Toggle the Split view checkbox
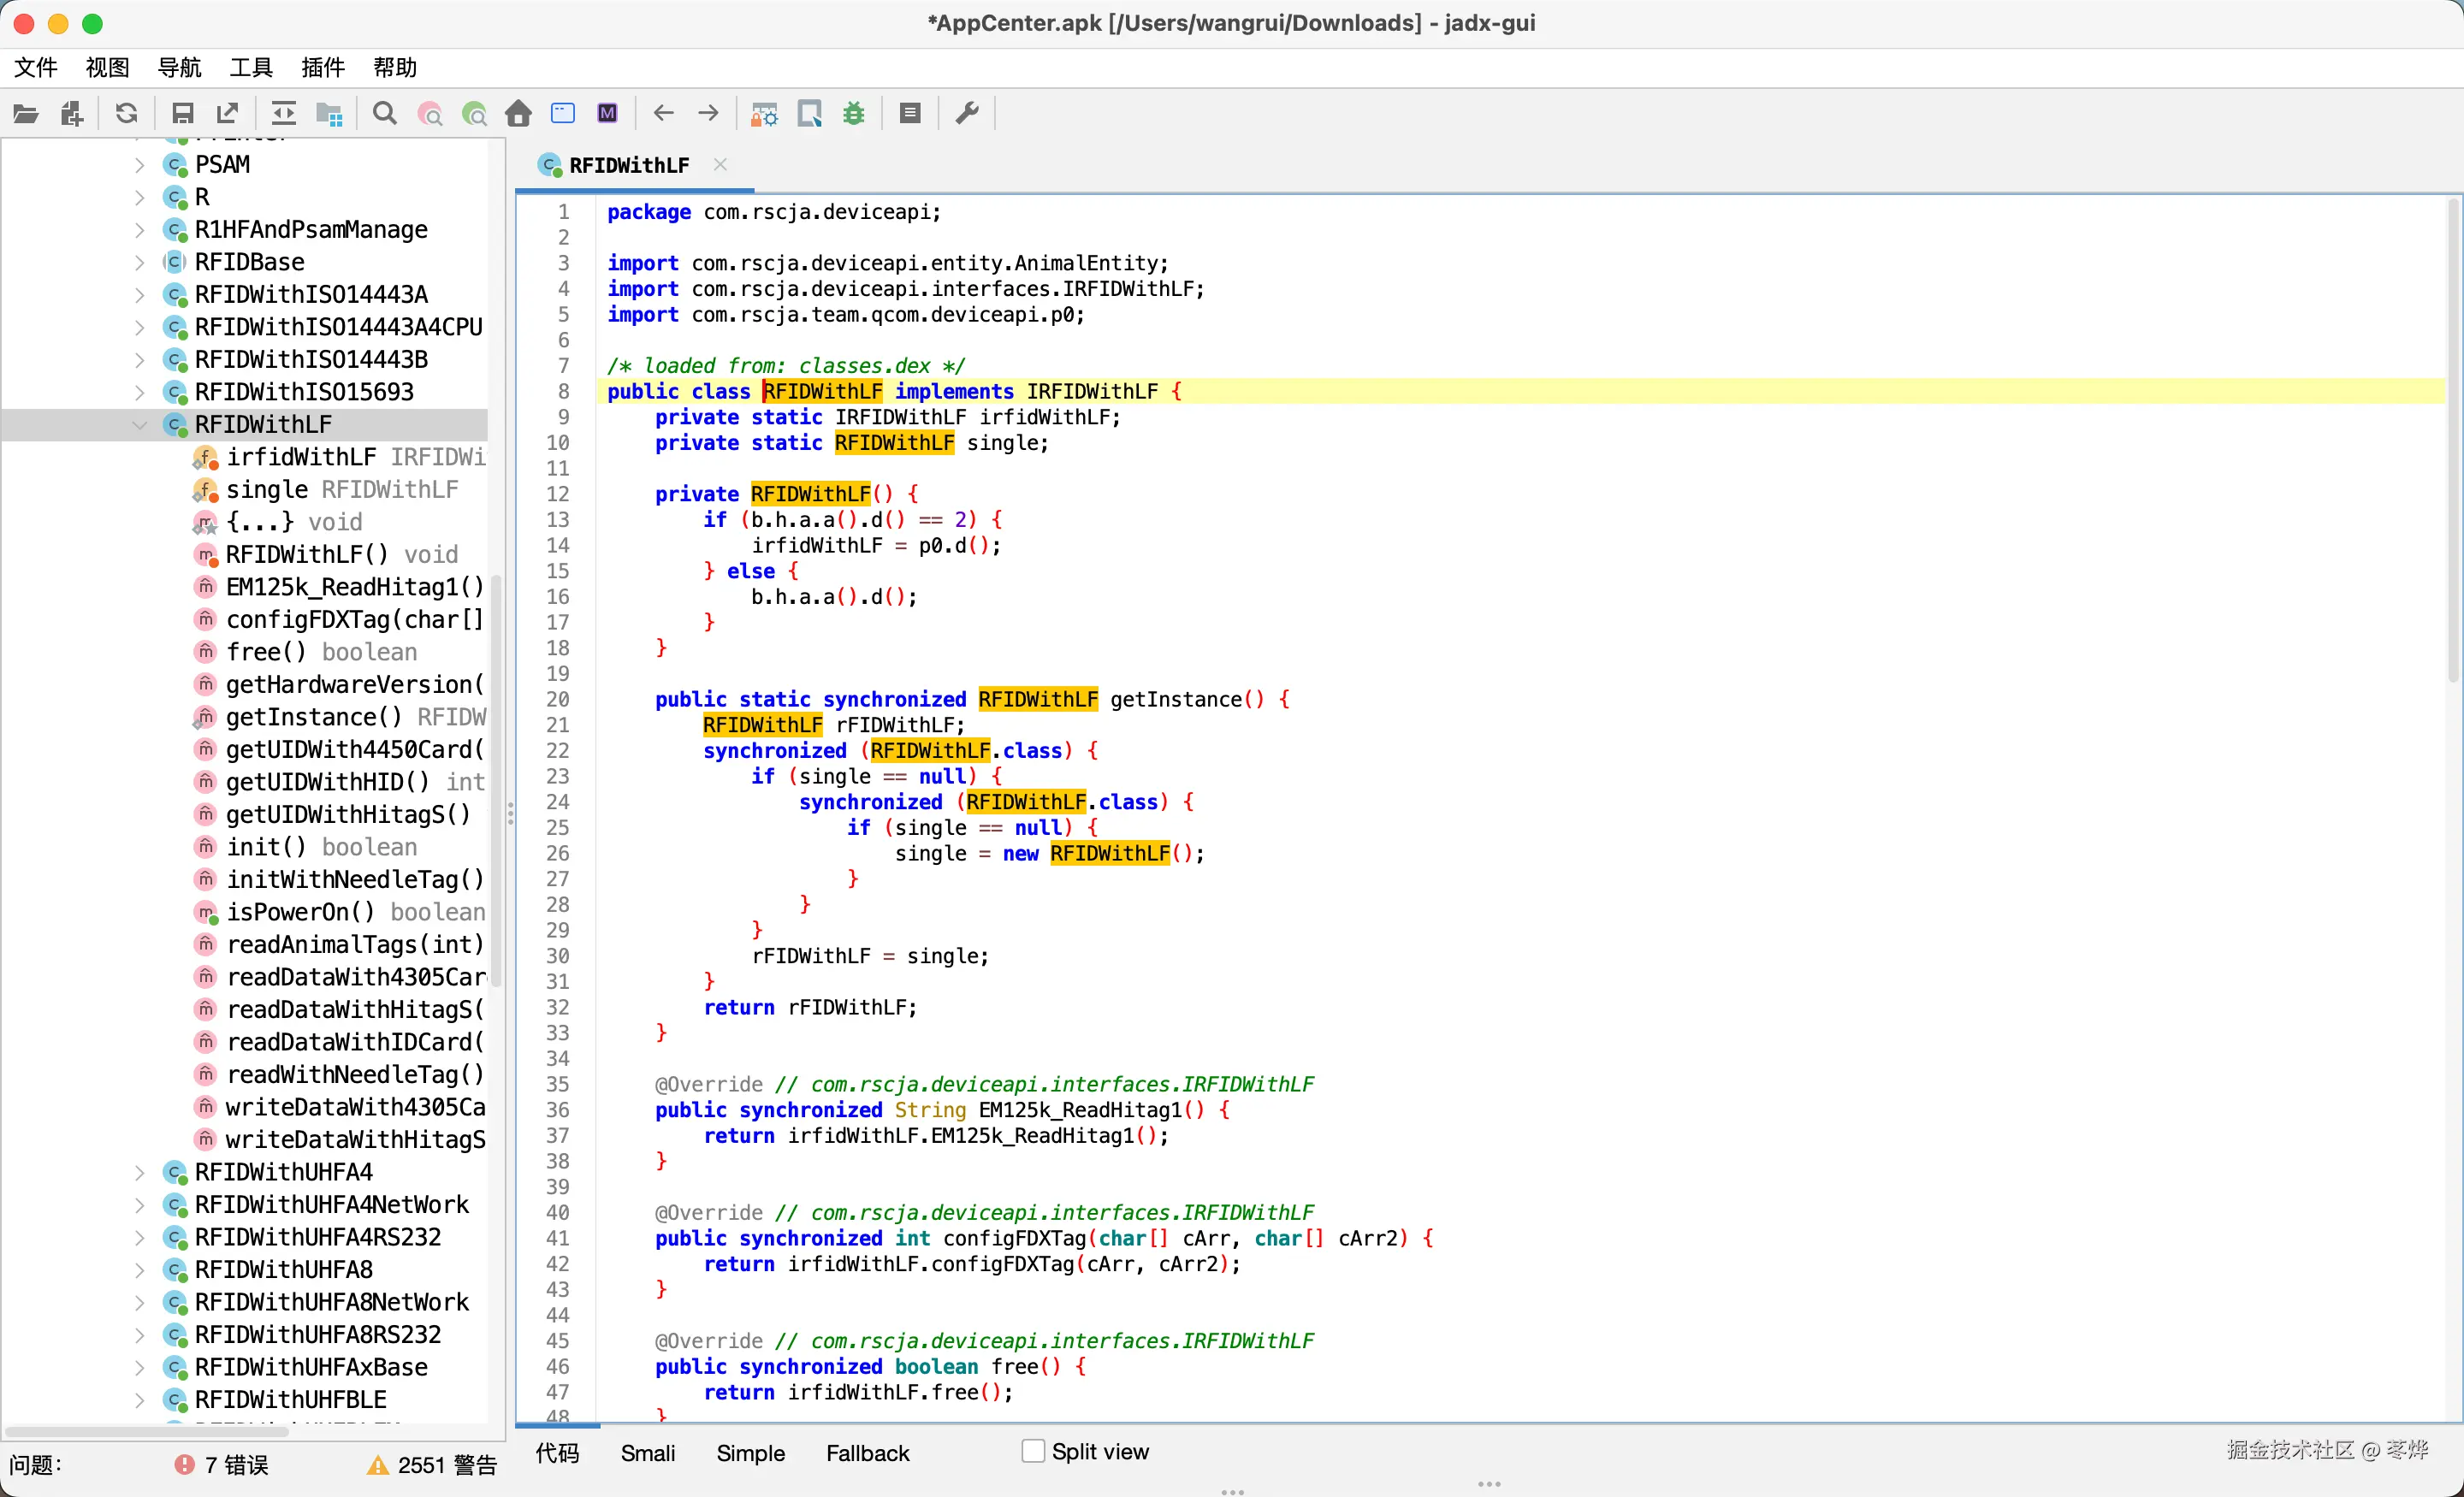 [x=1033, y=1451]
